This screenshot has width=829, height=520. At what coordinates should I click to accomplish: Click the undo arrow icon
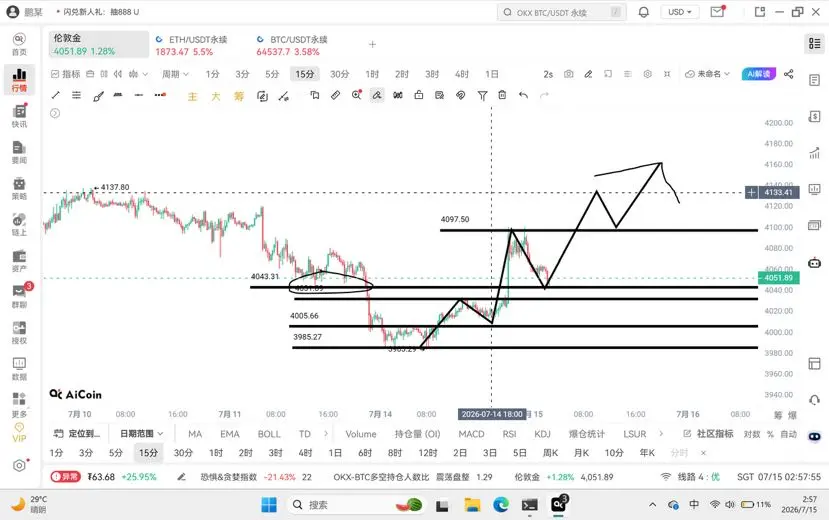click(523, 95)
